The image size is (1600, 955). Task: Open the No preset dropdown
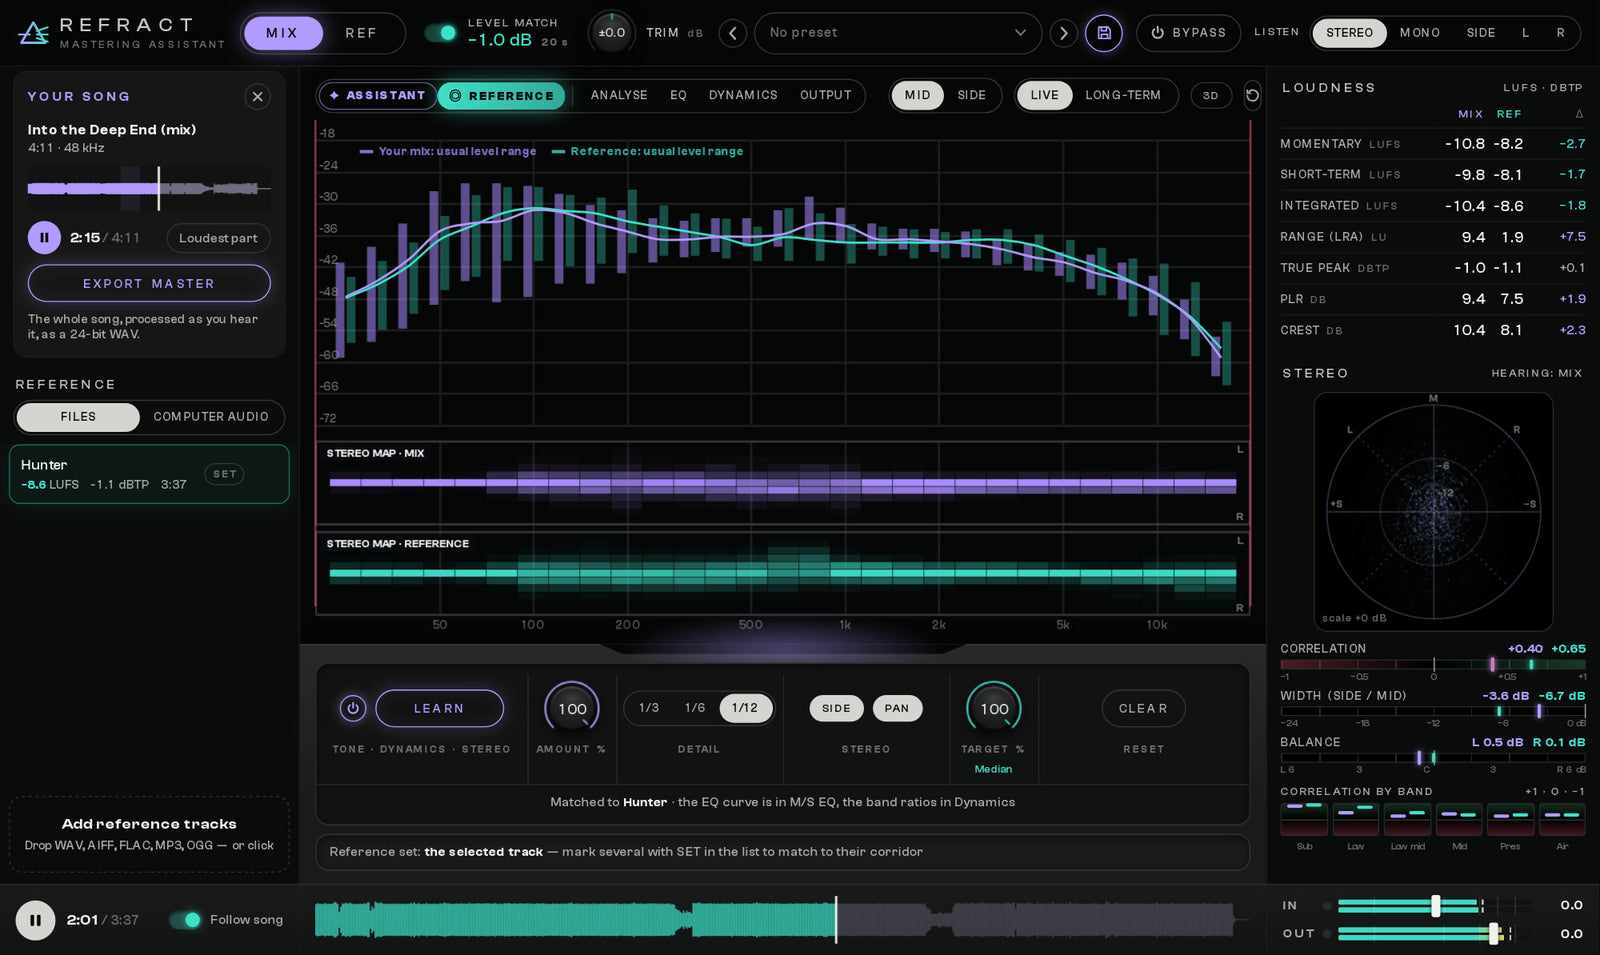click(897, 33)
